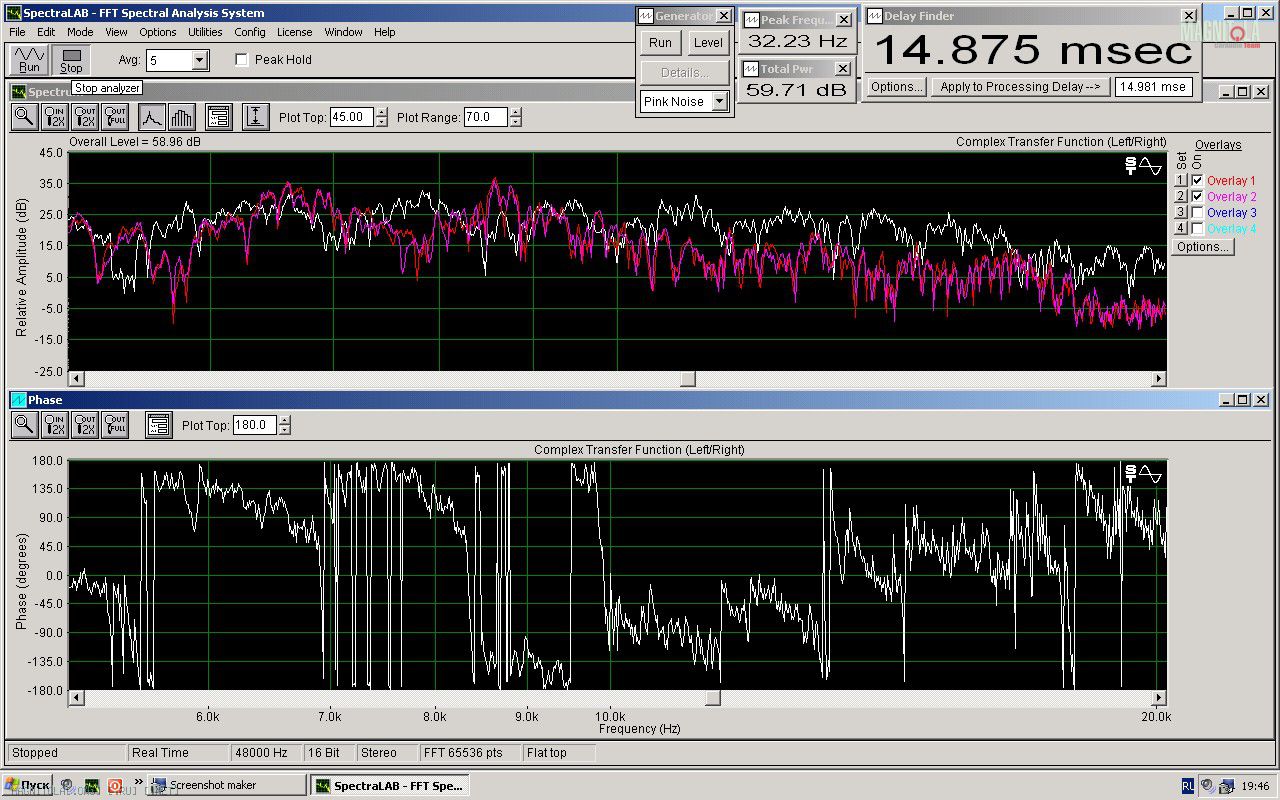The width and height of the screenshot is (1280, 800).
Task: Select the zoom magnifier in Phase toolbar
Action: [24, 425]
